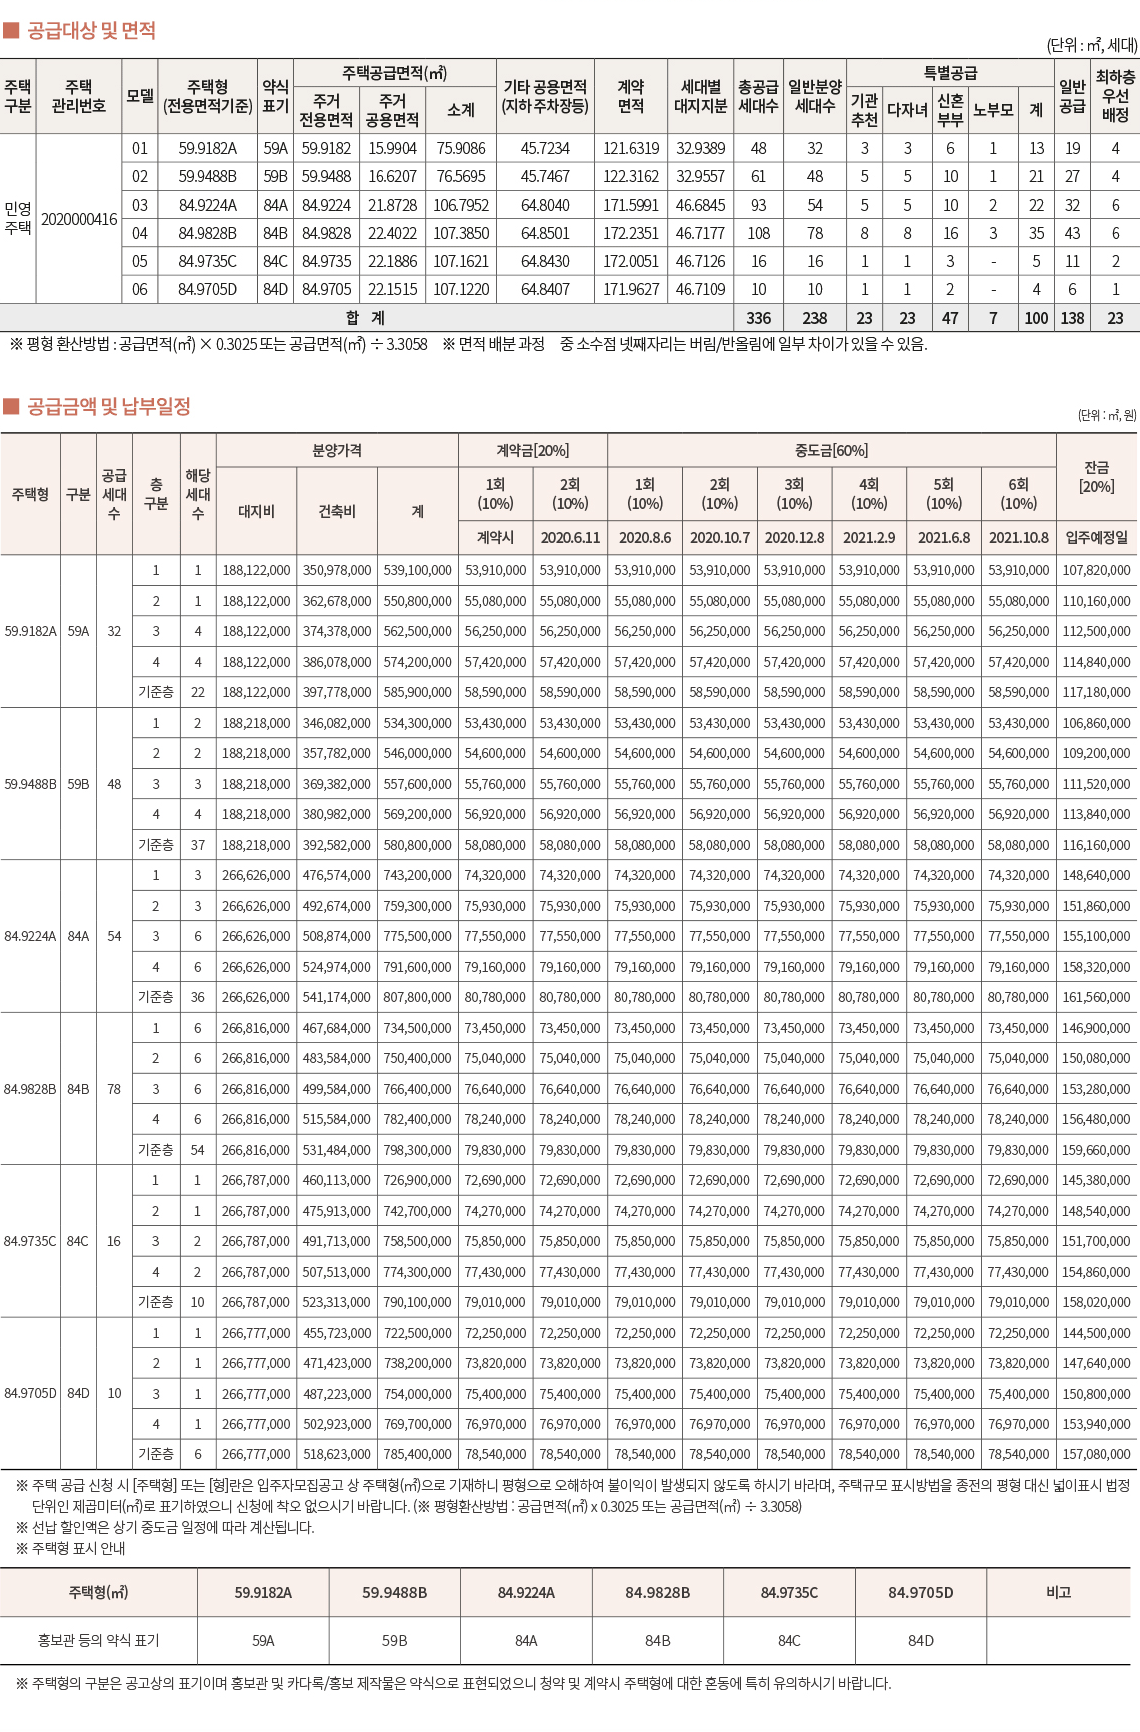Click balance amount '116,160,000'
Image resolution: width=1140 pixels, height=1732 pixels.
pos(1097,845)
